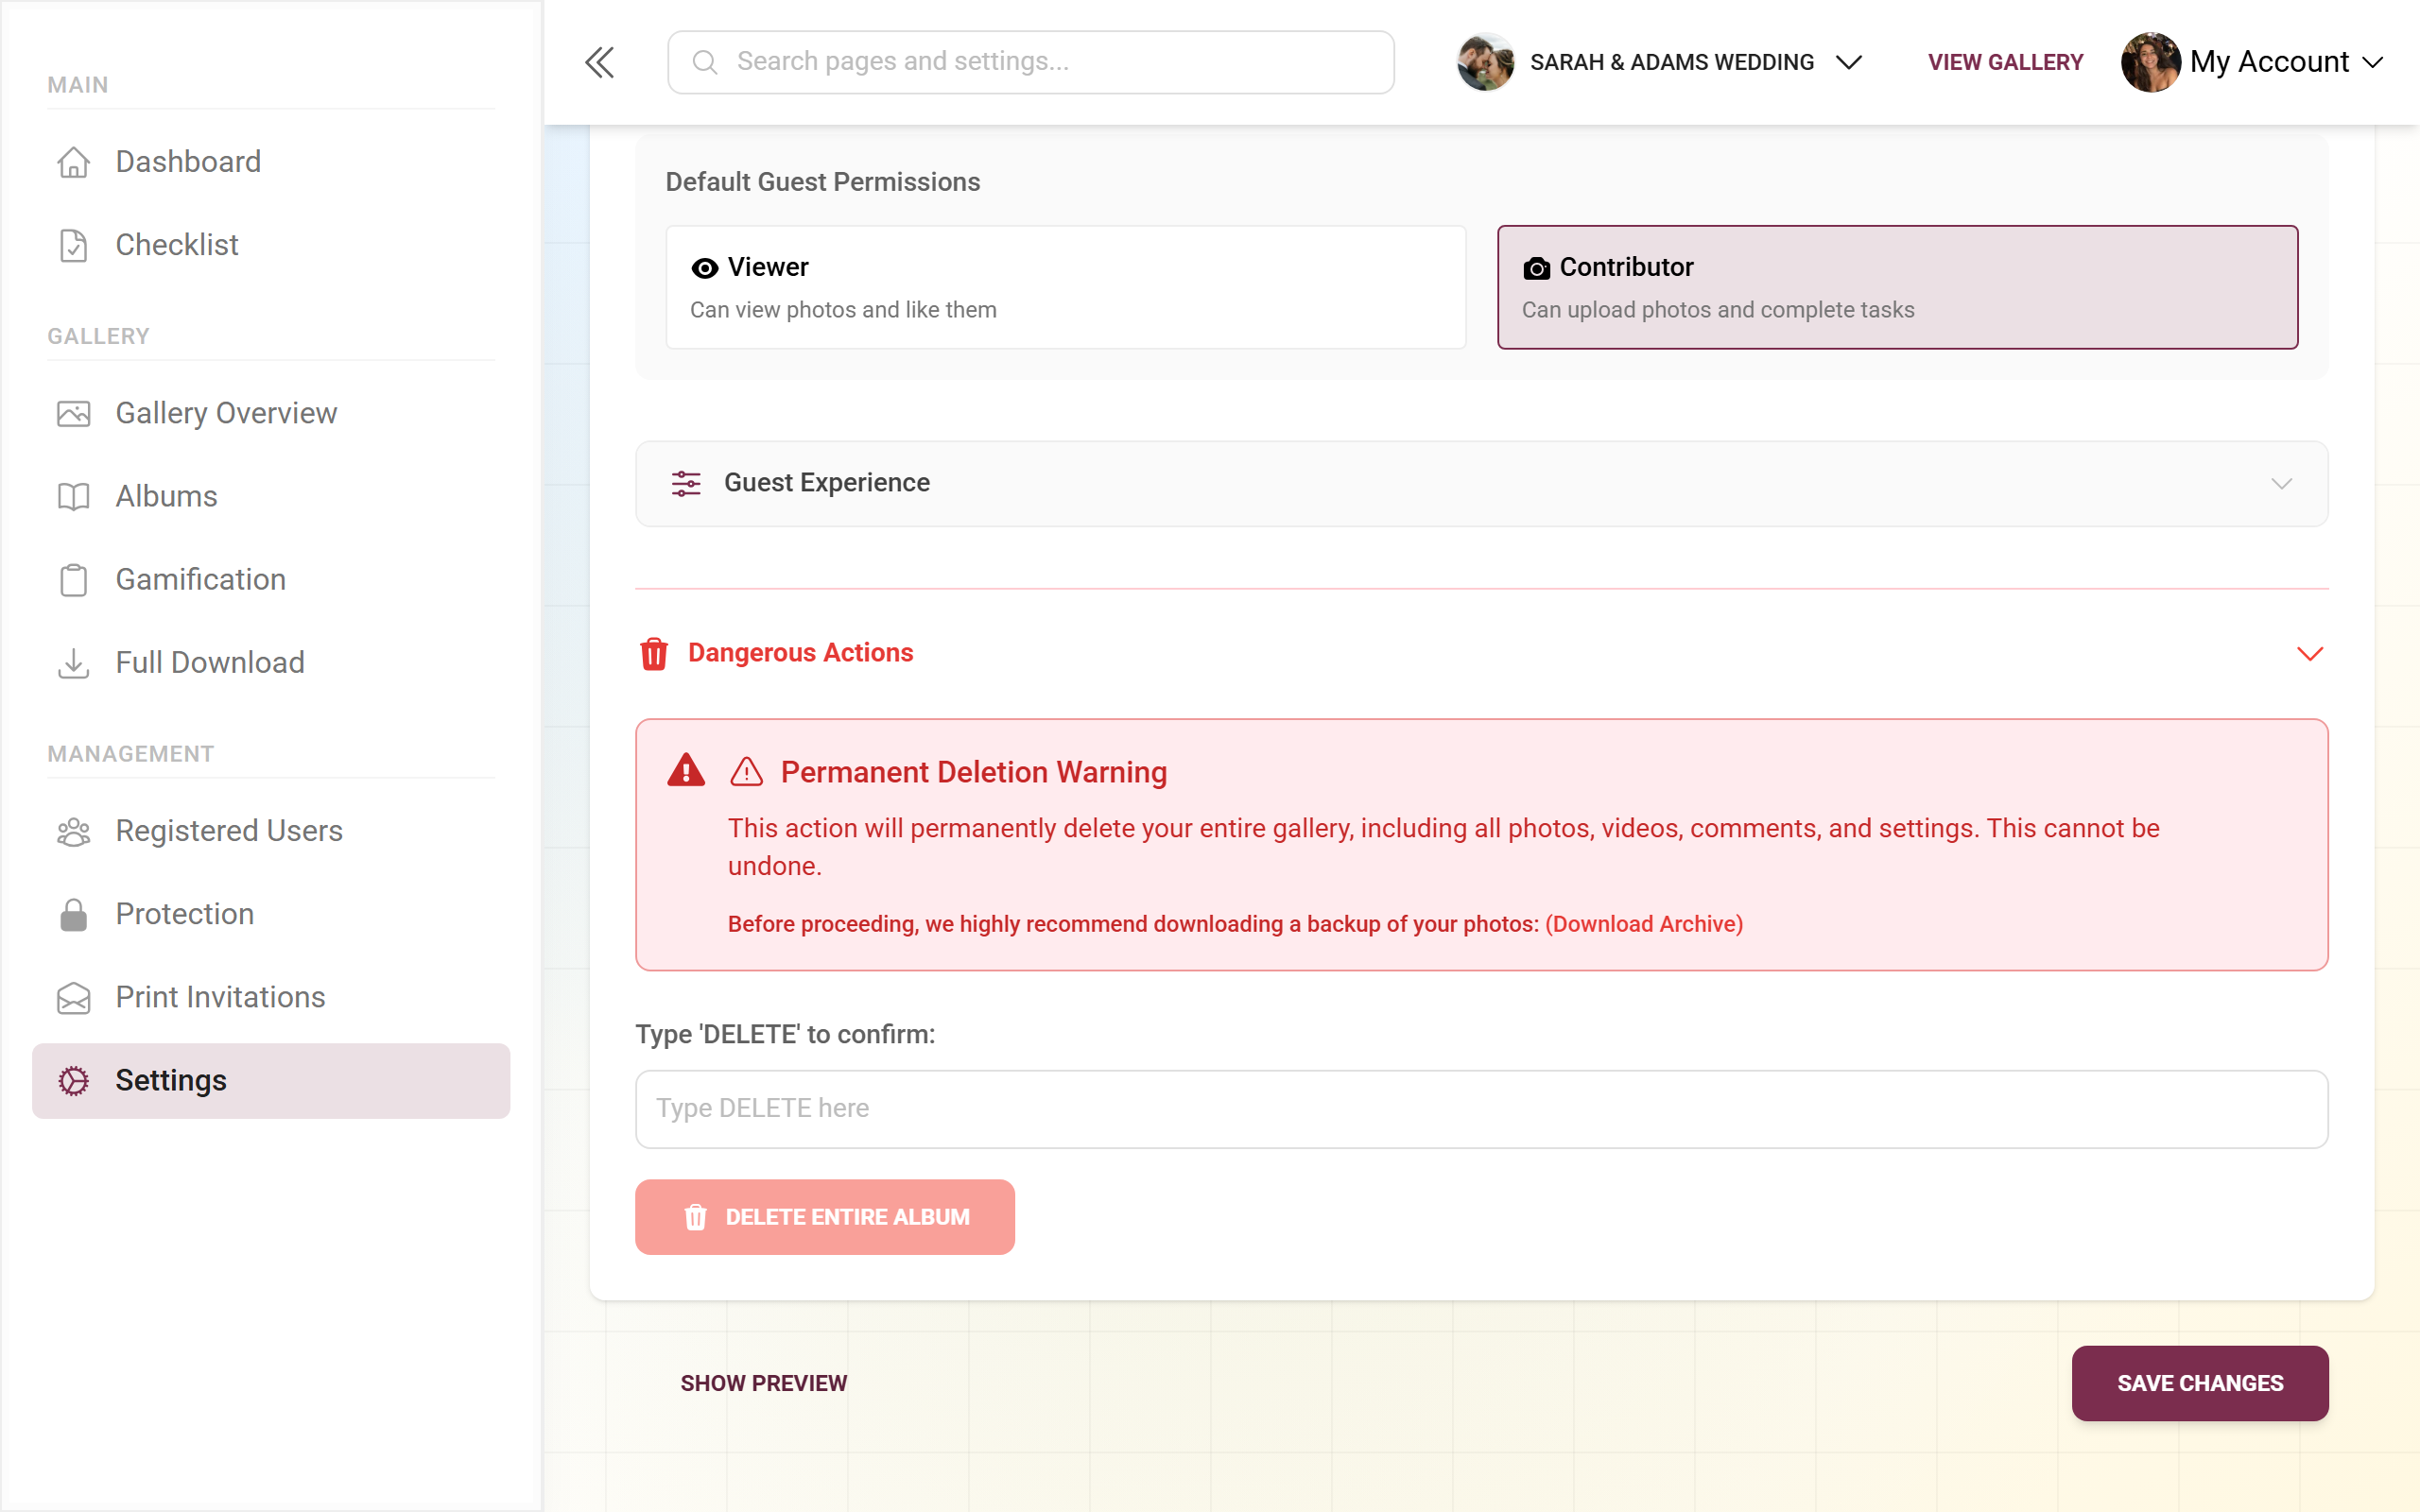The height and width of the screenshot is (1512, 2420).
Task: Select Viewer guest permission option
Action: click(x=1066, y=287)
